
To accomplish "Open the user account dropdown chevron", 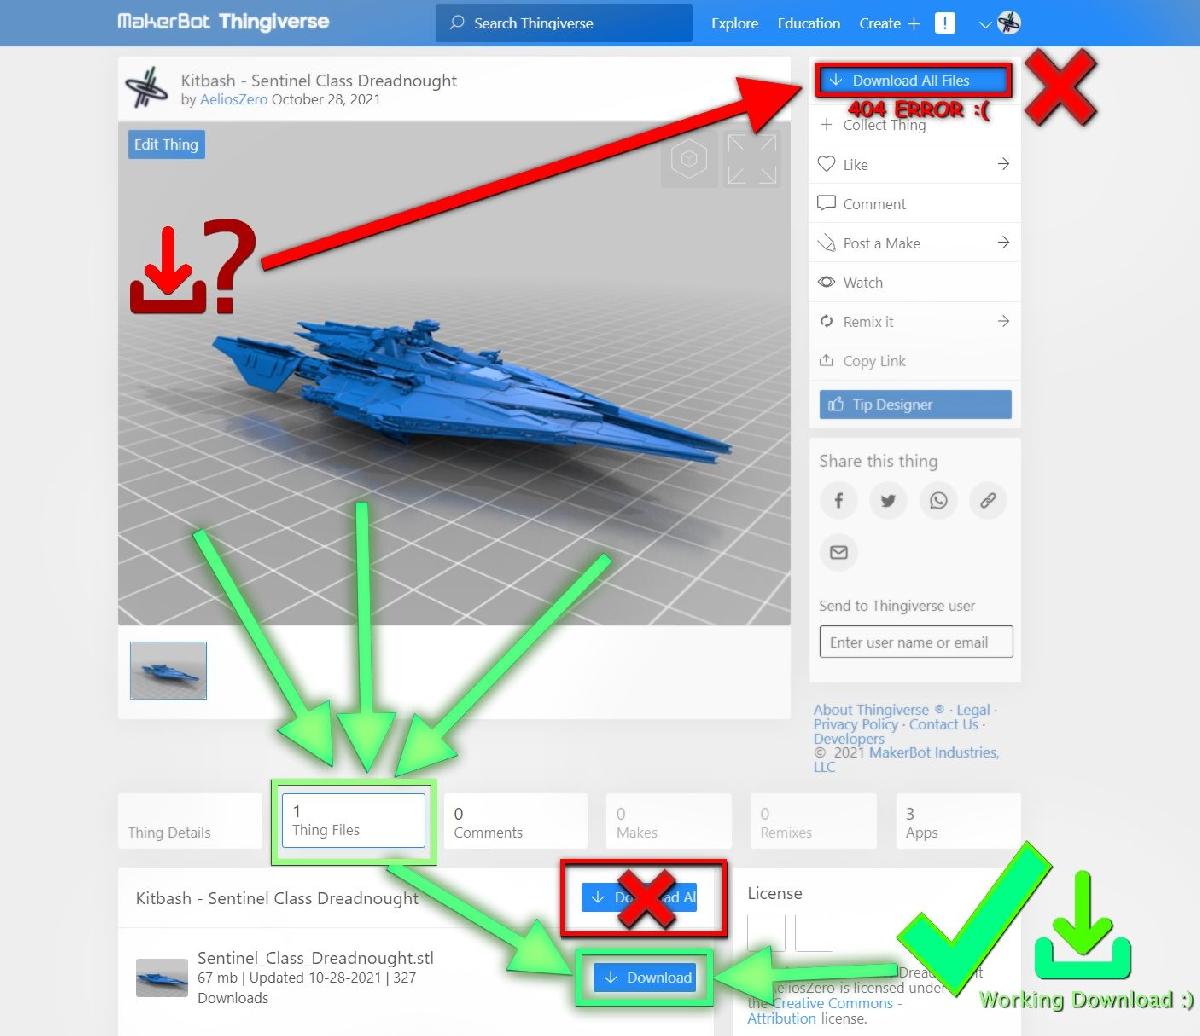I will click(984, 24).
